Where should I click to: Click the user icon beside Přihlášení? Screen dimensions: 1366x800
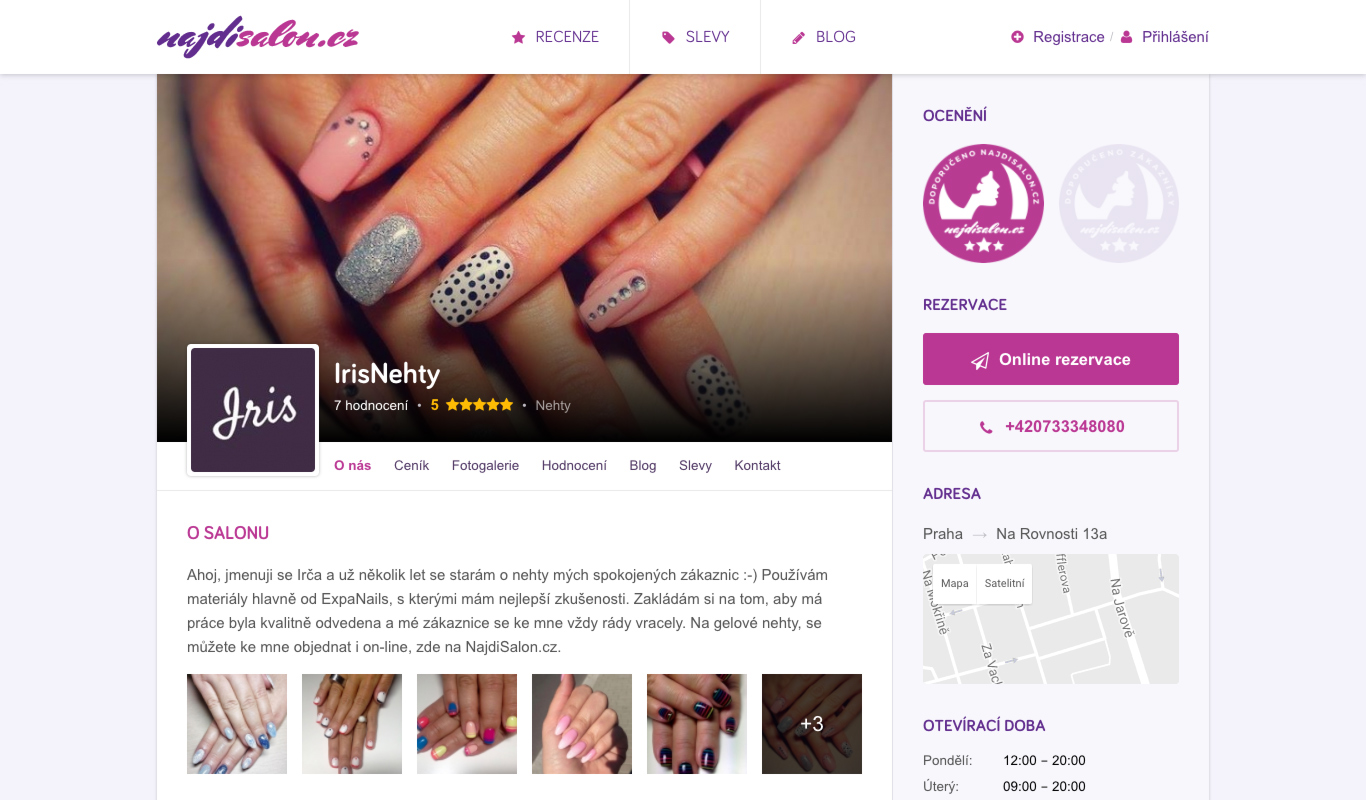[x=1127, y=37]
